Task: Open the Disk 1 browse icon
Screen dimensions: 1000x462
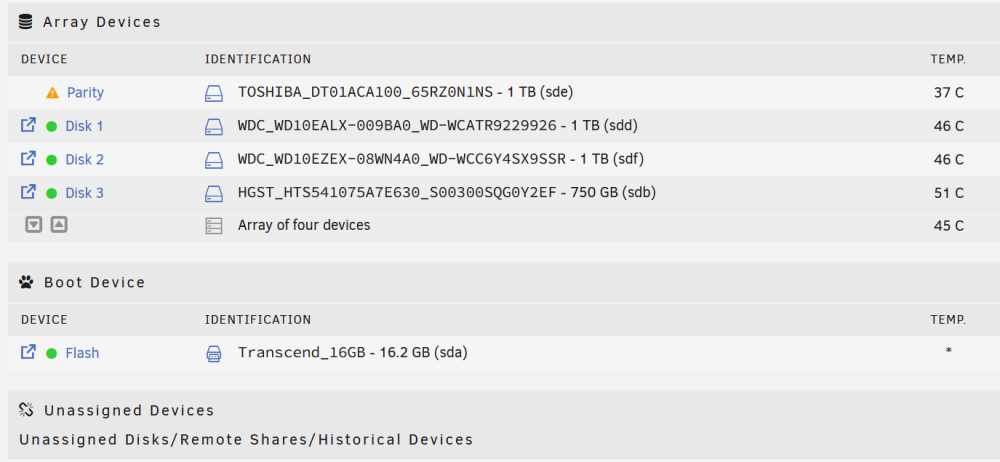Action: [28, 125]
